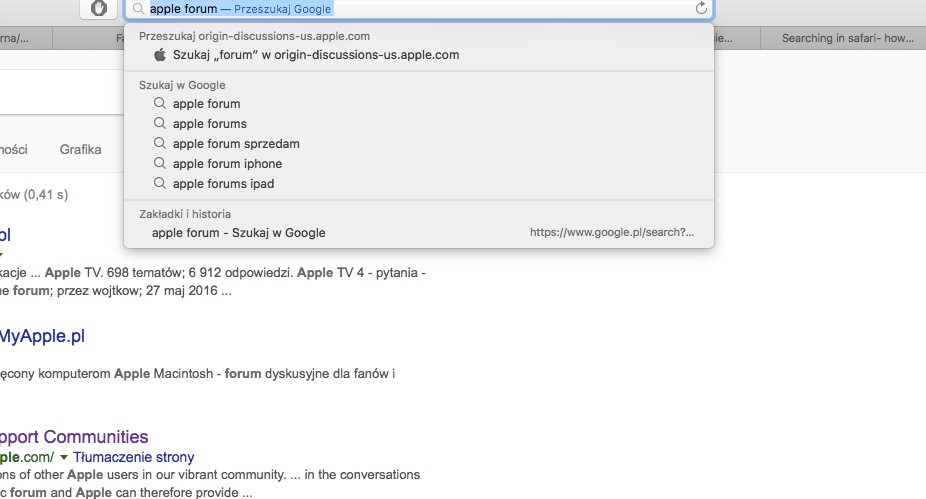Click the Apple logo beside the origin-discussions suggestion
The image size is (926, 499).
(159, 55)
